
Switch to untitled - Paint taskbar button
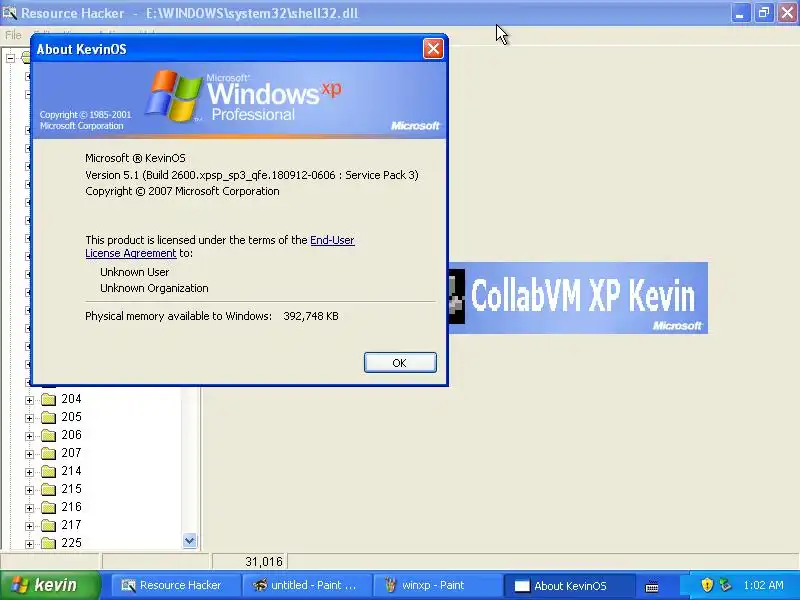click(306, 585)
